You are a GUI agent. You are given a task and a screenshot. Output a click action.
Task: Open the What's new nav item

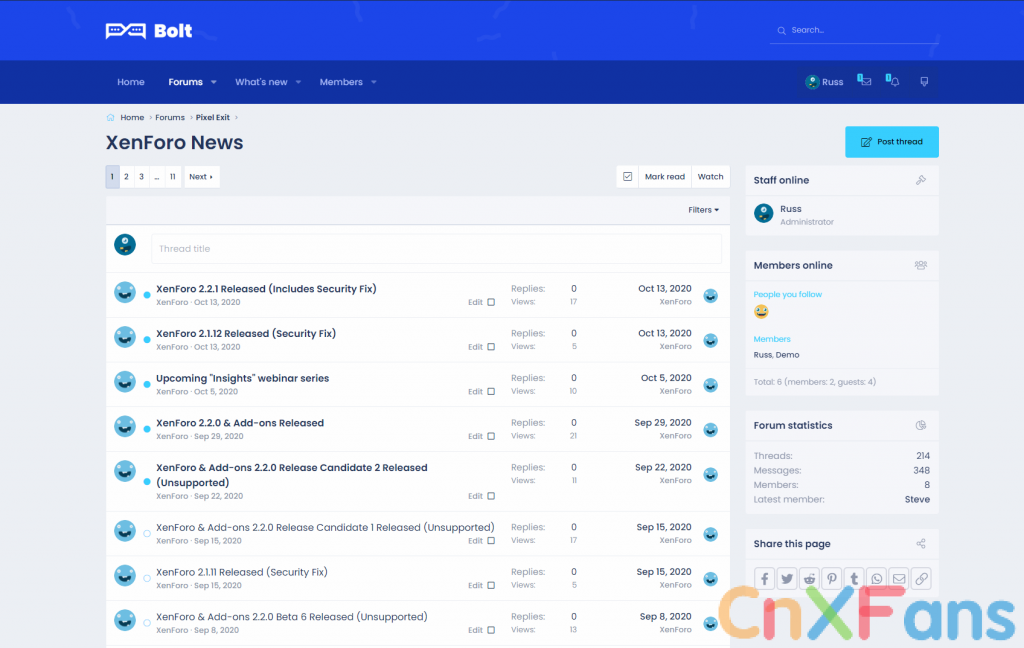tap(261, 82)
